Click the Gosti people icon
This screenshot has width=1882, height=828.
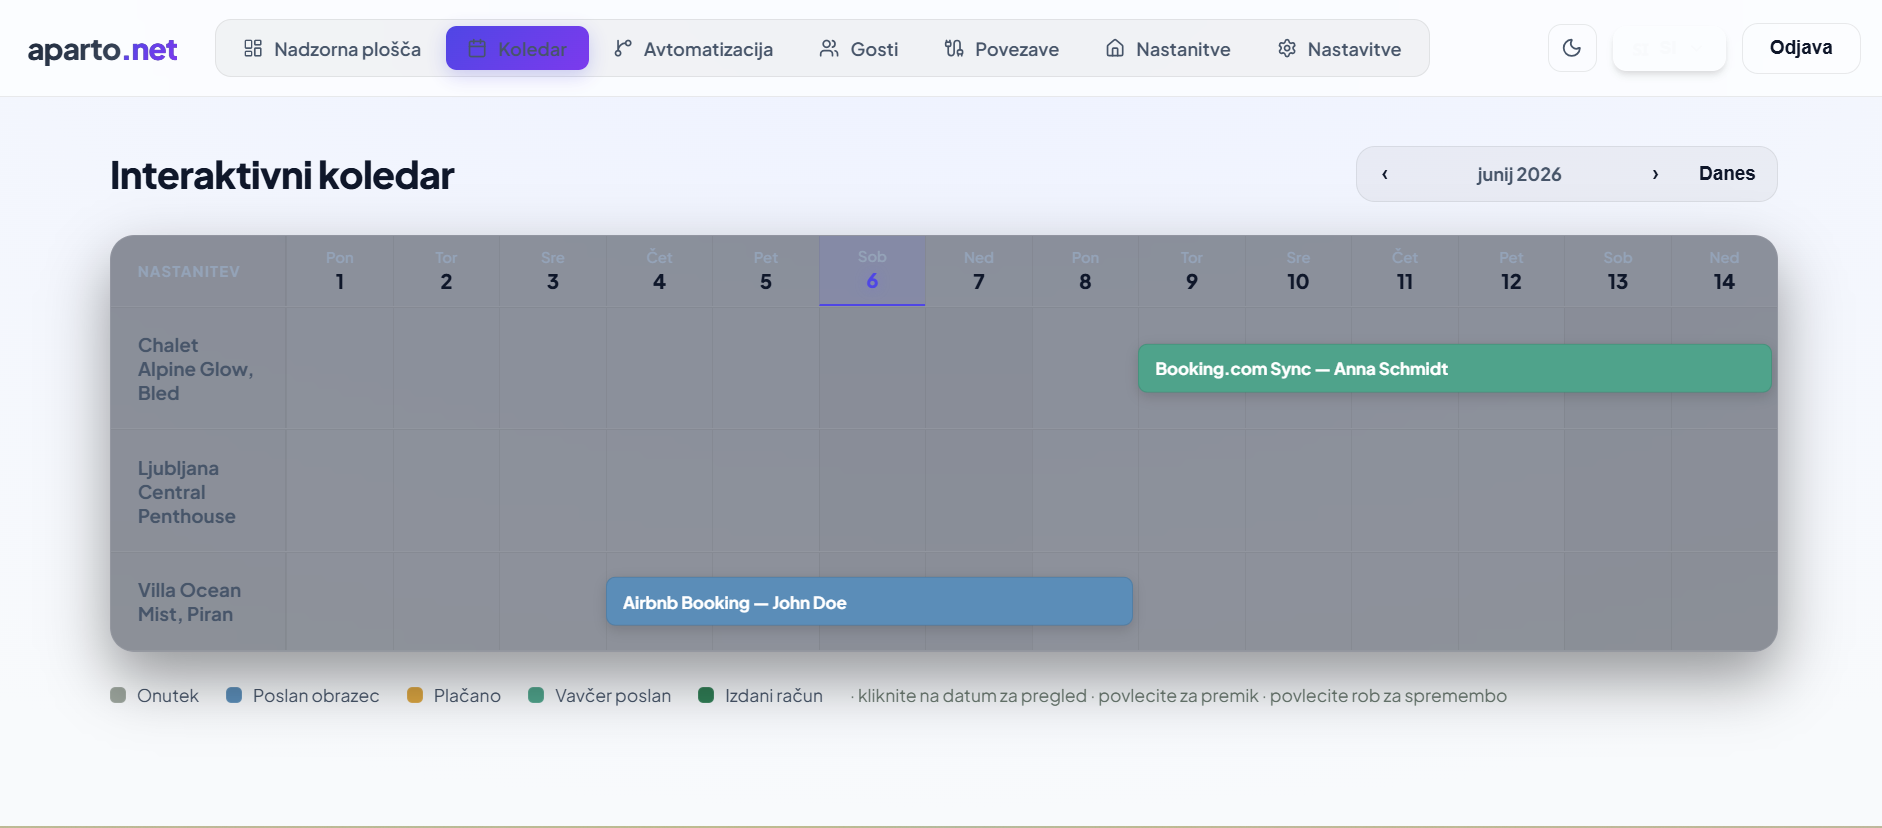coord(829,48)
